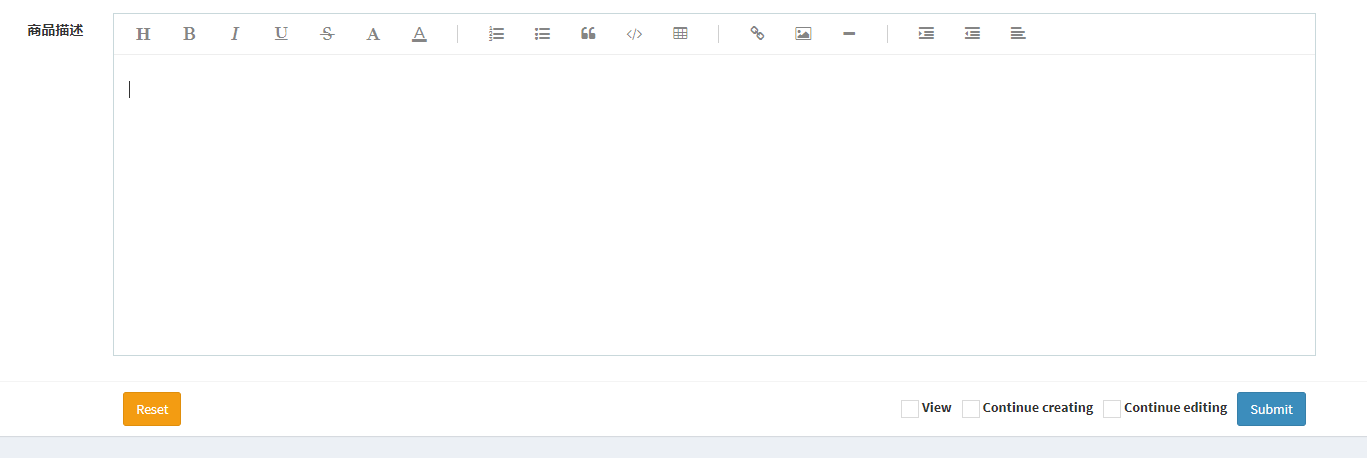Click the 商品描述 field label

coord(56,31)
